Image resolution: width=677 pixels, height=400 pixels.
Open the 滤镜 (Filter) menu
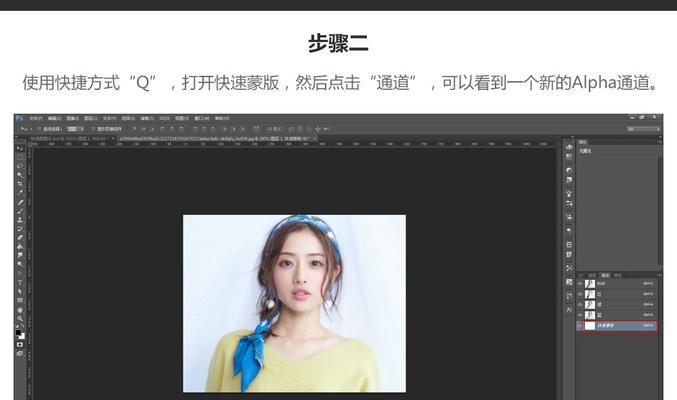pos(147,118)
